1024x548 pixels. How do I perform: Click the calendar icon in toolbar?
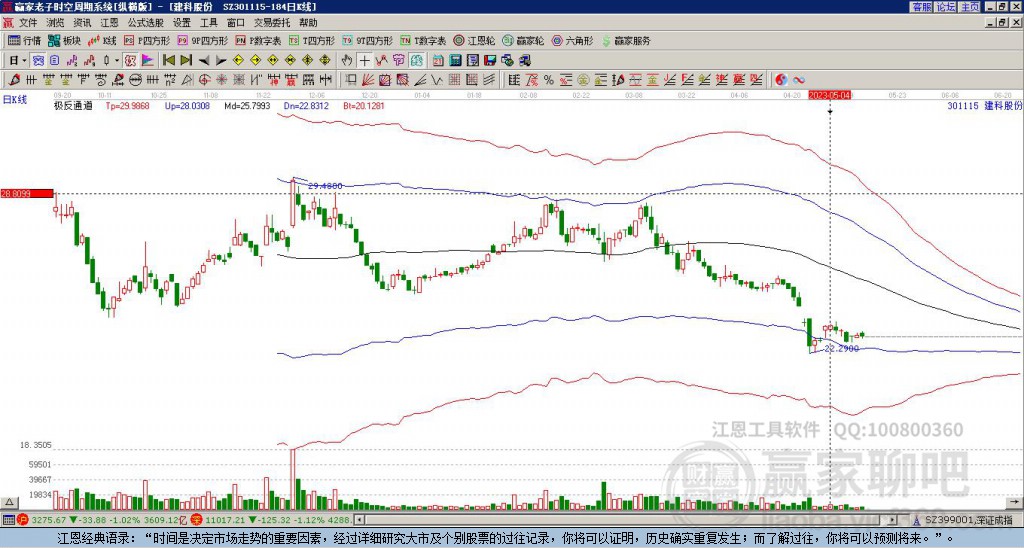tap(438, 61)
